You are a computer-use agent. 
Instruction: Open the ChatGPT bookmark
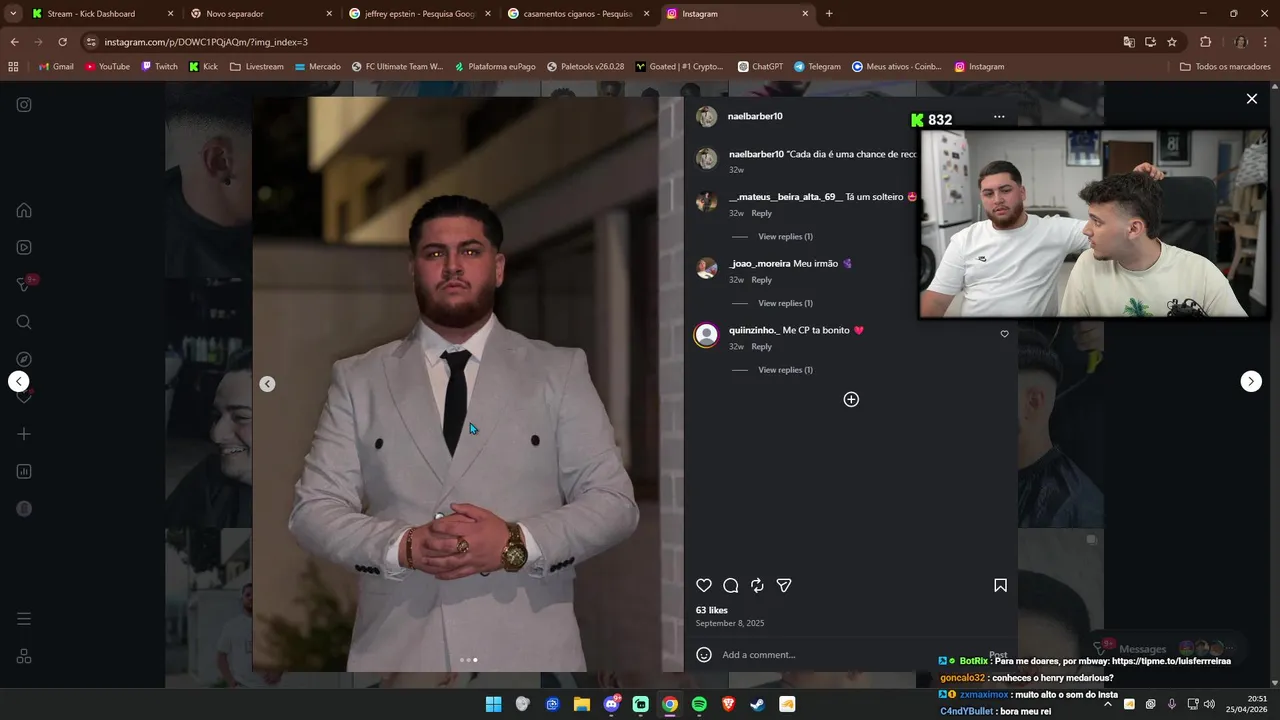pos(760,66)
